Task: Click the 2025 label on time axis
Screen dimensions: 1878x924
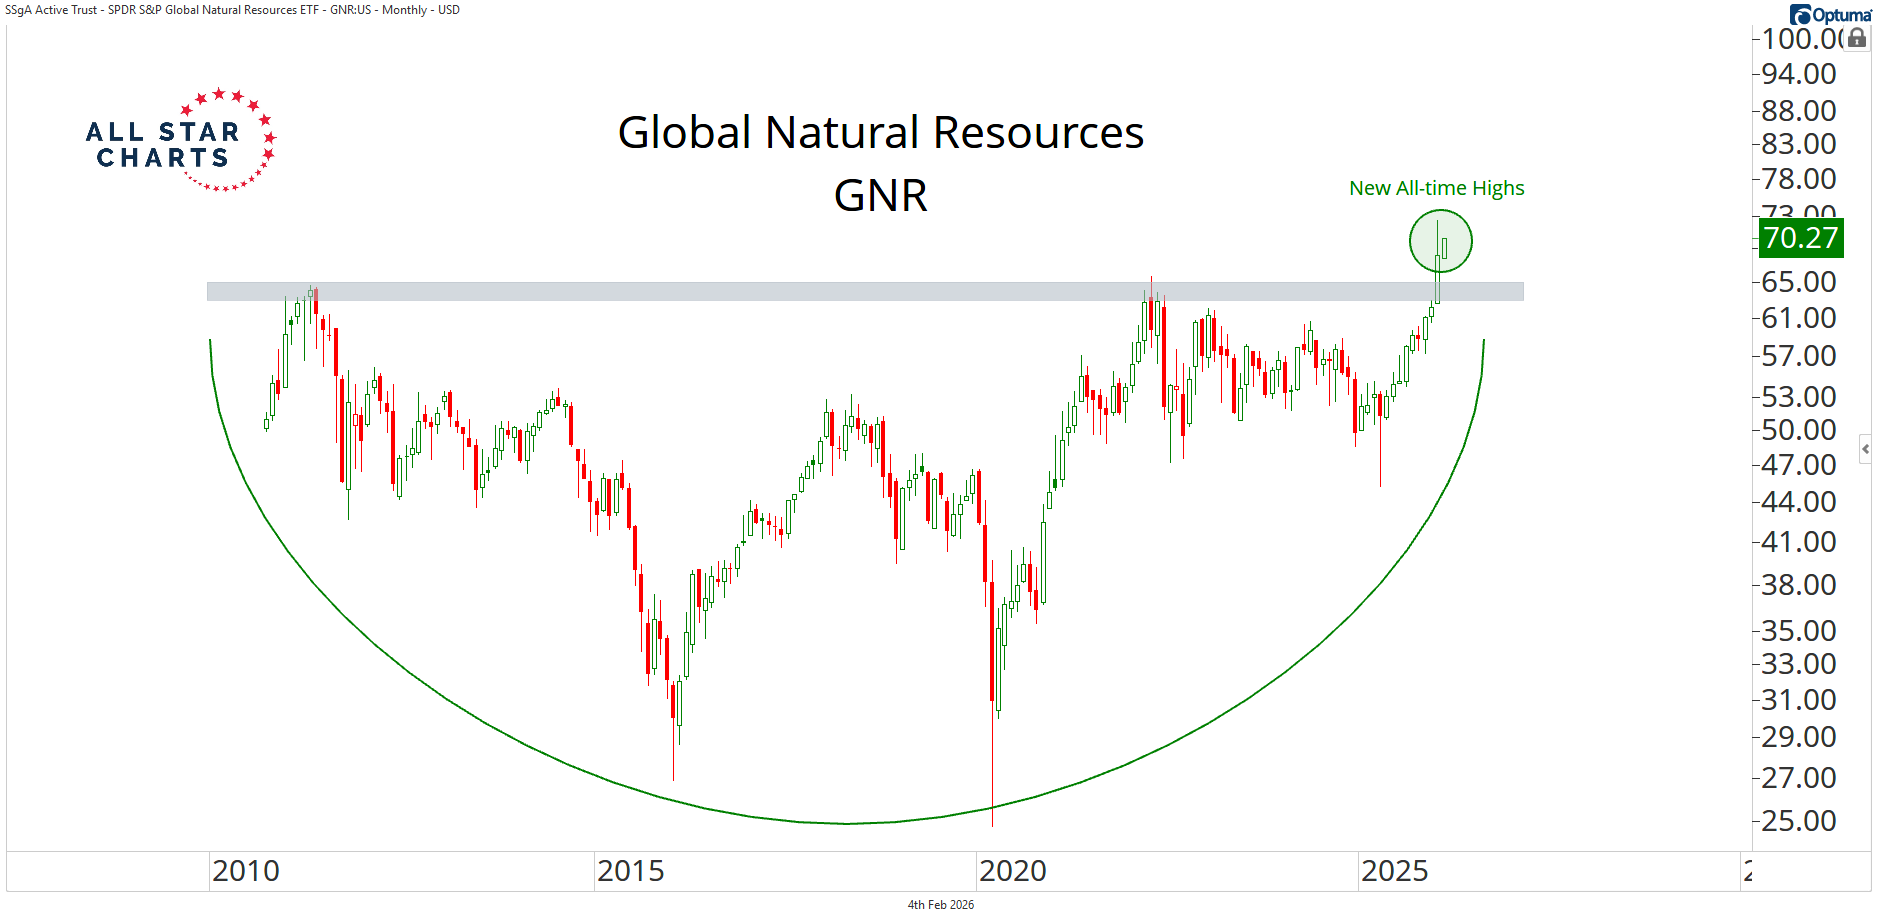Action: 1395,871
